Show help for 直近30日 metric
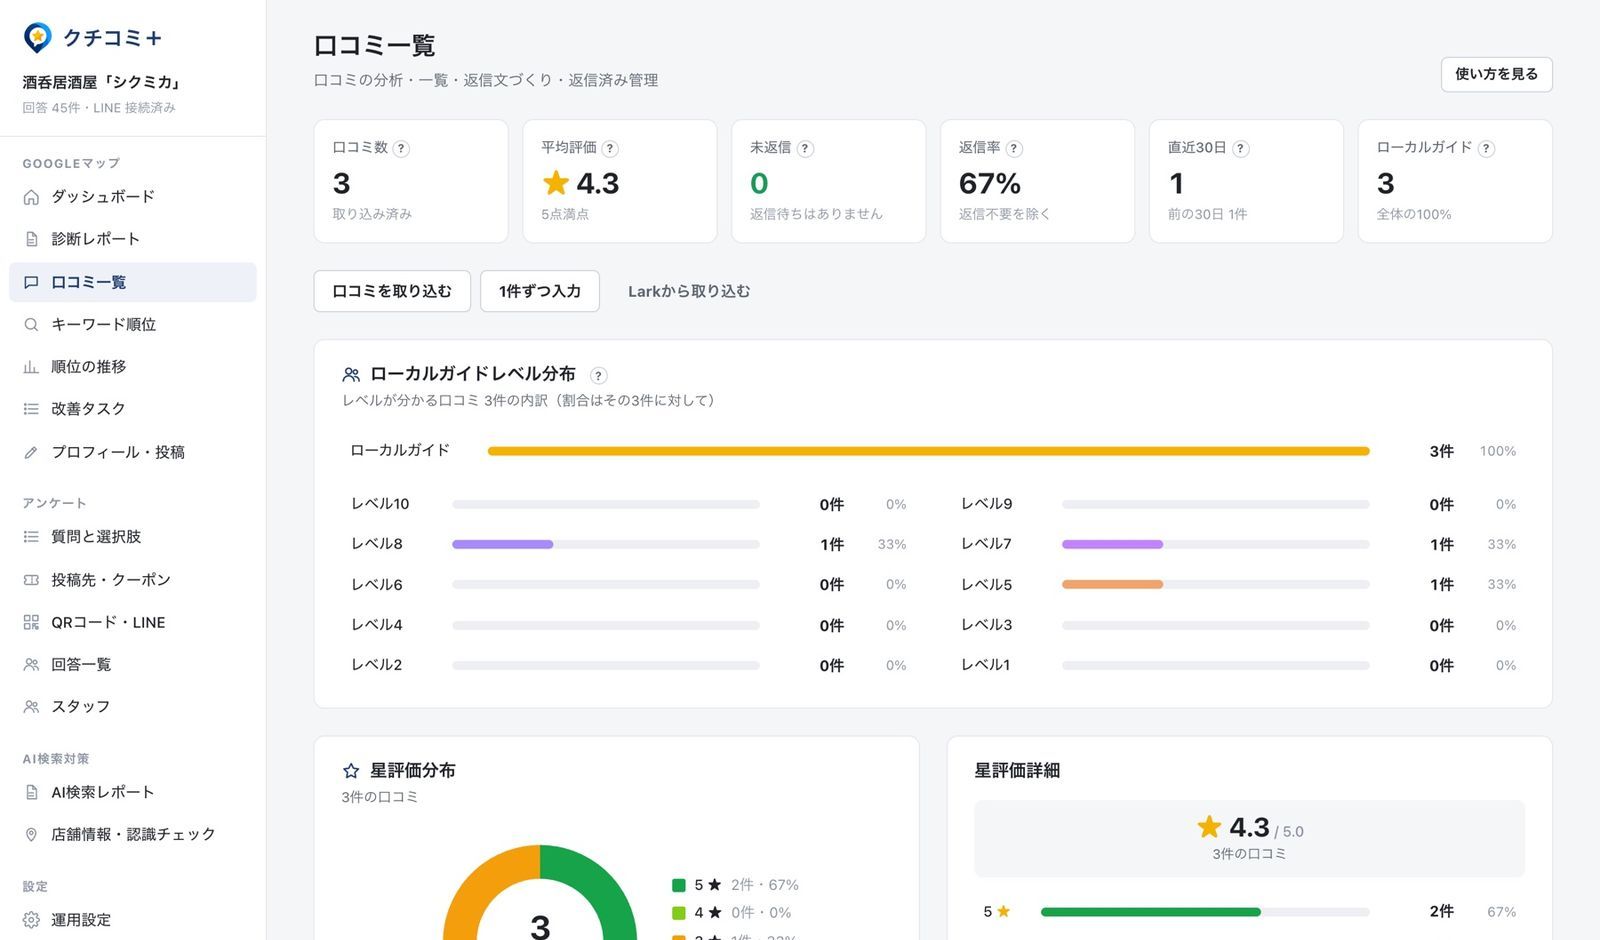Viewport: 1600px width, 940px height. [x=1240, y=148]
